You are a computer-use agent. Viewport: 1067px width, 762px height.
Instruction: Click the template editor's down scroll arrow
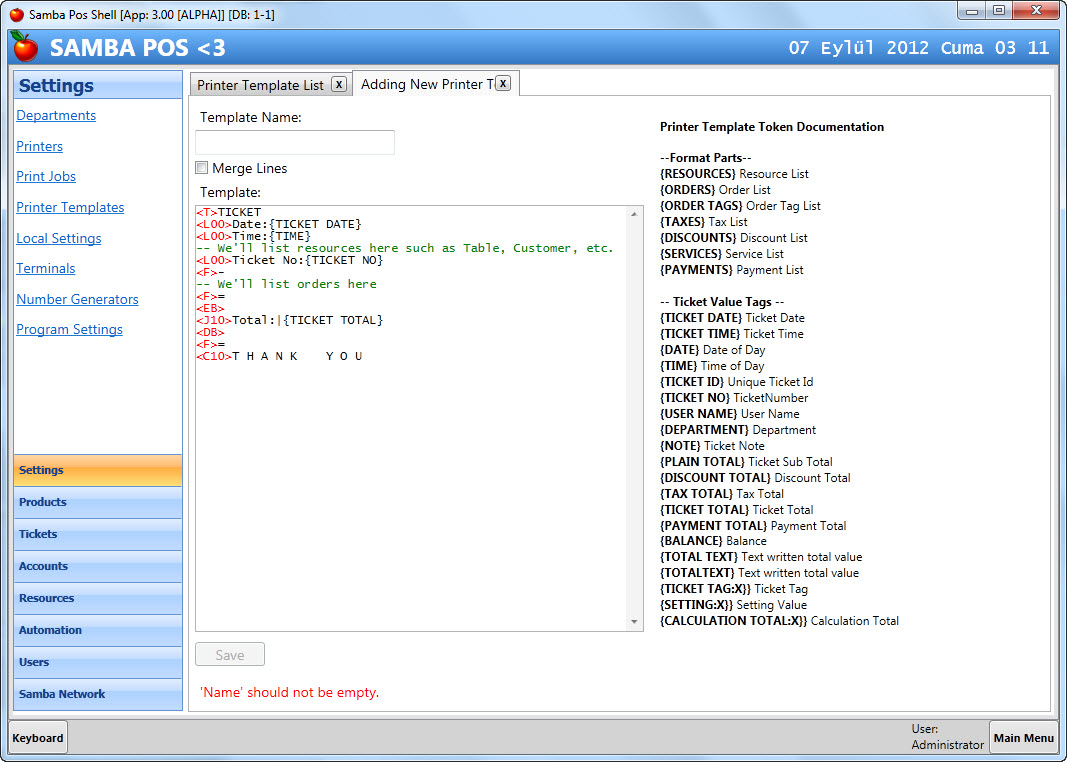(634, 622)
